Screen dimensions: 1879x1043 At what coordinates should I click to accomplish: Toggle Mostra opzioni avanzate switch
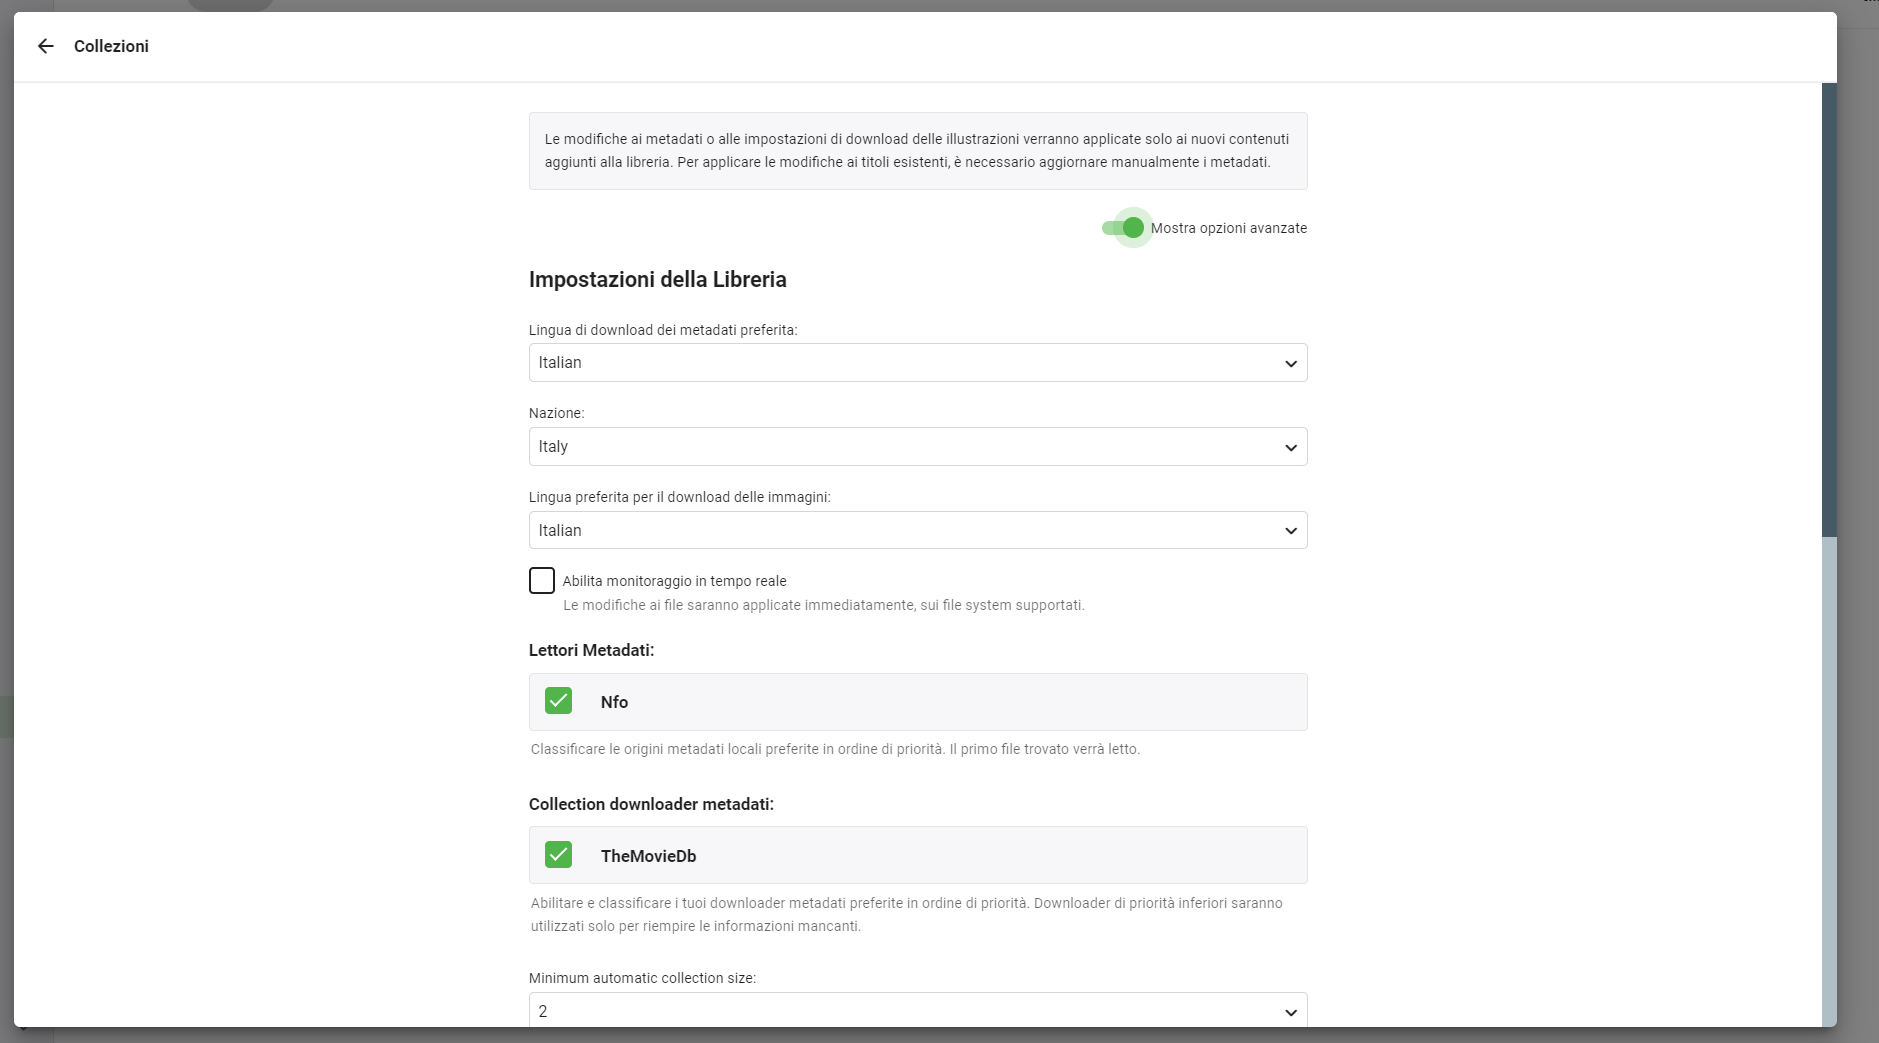point(1123,228)
